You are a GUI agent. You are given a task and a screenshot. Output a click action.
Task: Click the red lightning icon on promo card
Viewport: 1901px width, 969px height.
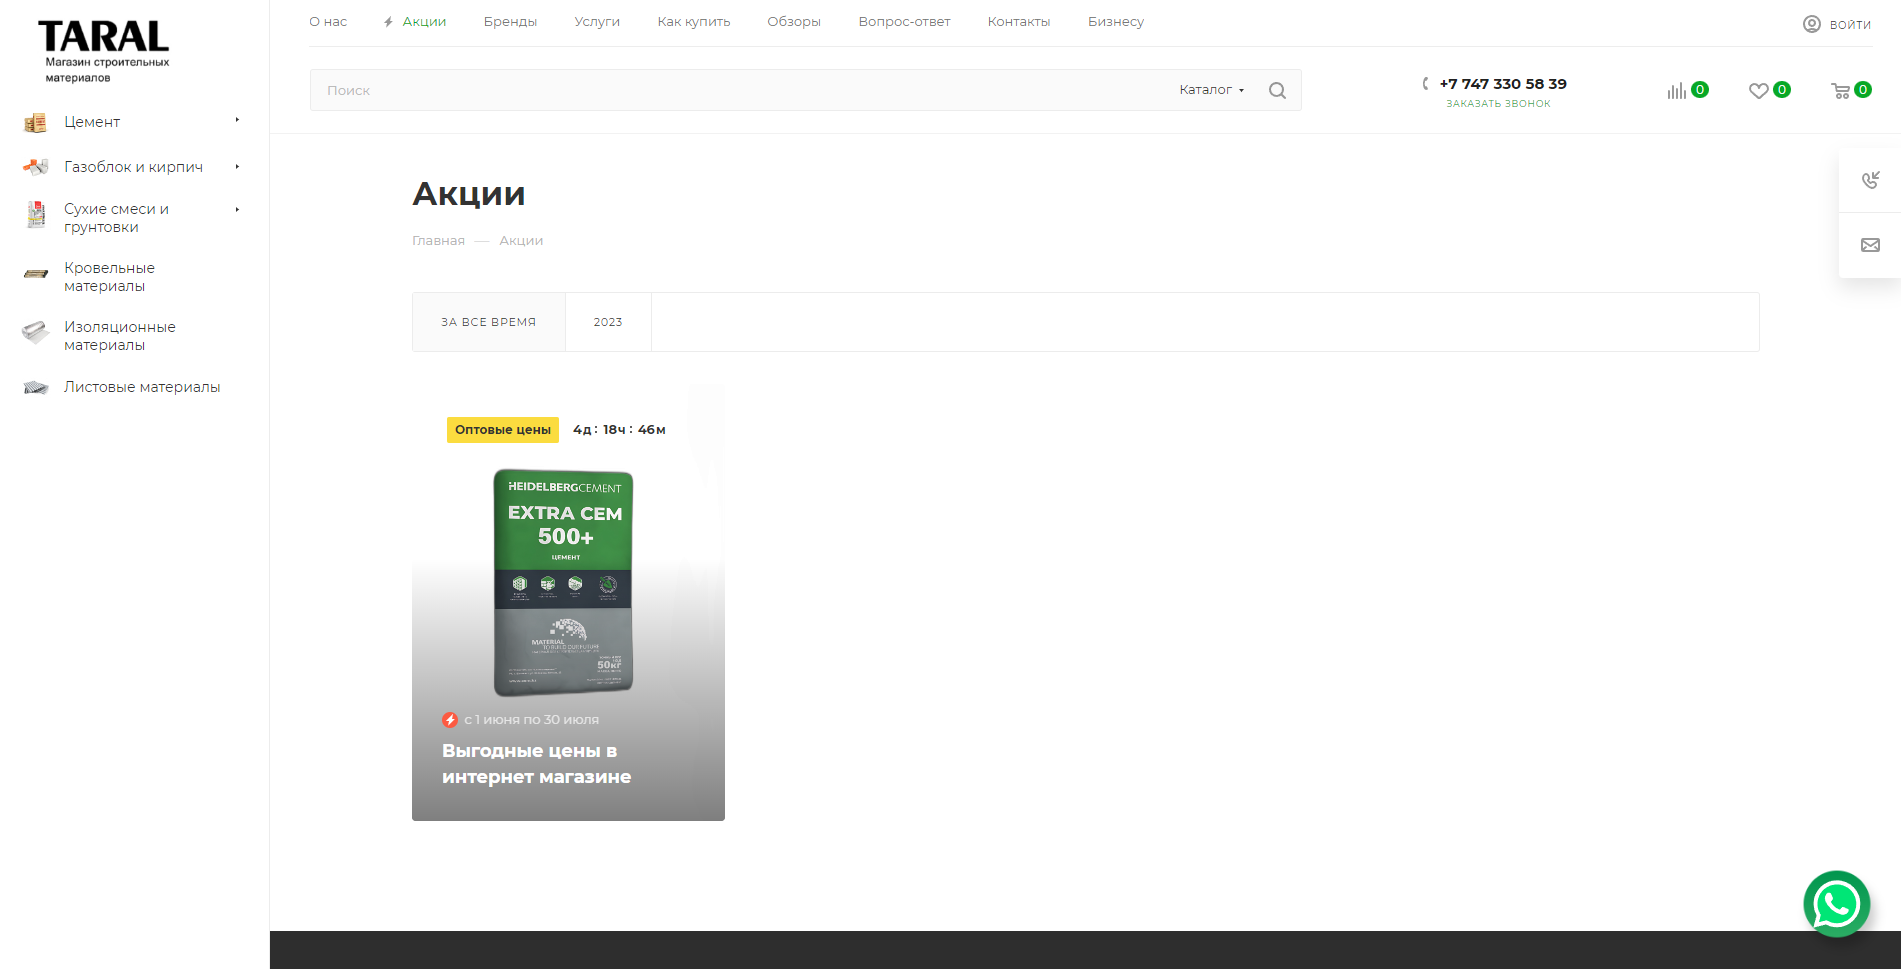pos(450,720)
